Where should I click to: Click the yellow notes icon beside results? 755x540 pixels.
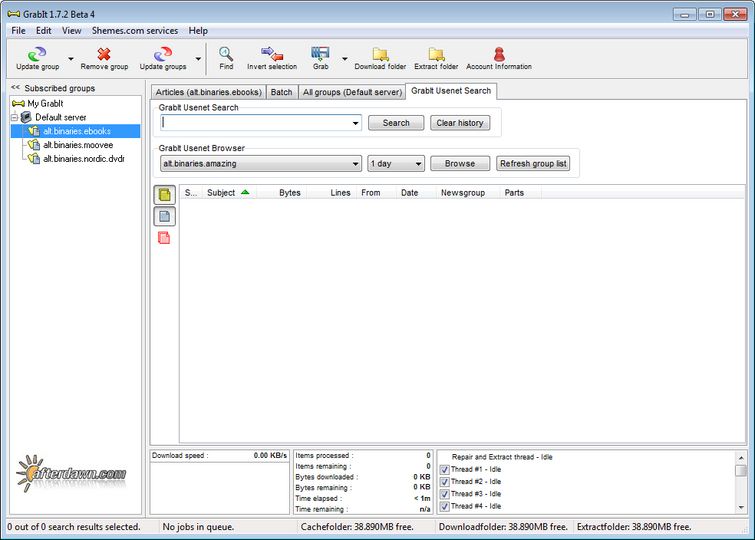point(164,195)
